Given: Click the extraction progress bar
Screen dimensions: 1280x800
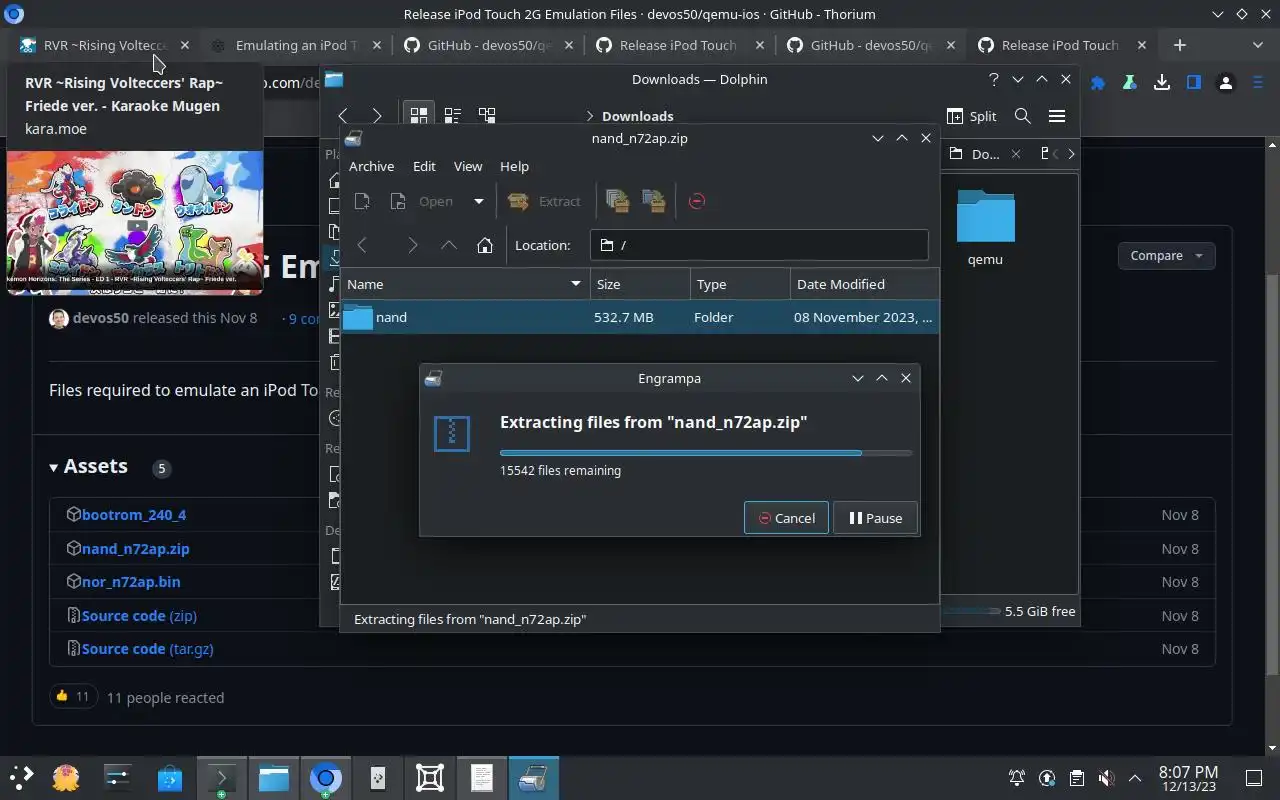Looking at the screenshot, I should (x=705, y=453).
